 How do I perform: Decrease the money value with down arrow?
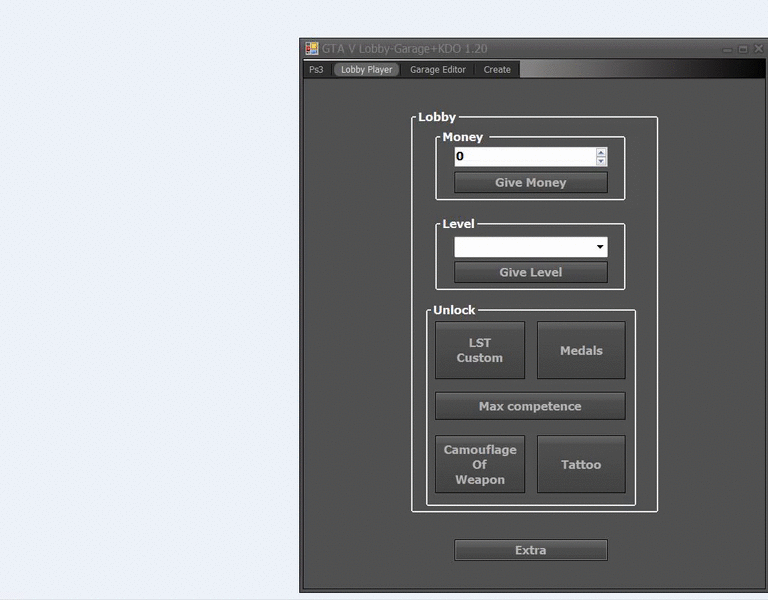click(601, 161)
